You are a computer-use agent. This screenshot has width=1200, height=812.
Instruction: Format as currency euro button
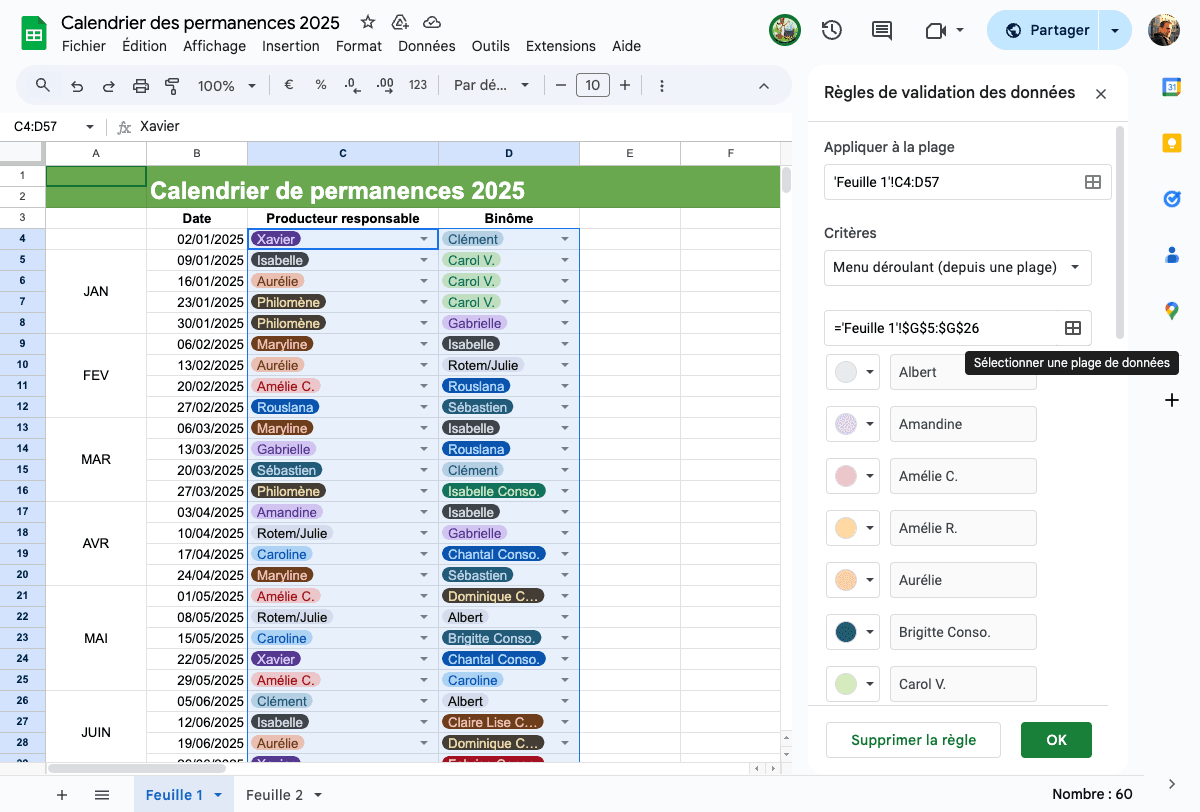[x=289, y=86]
